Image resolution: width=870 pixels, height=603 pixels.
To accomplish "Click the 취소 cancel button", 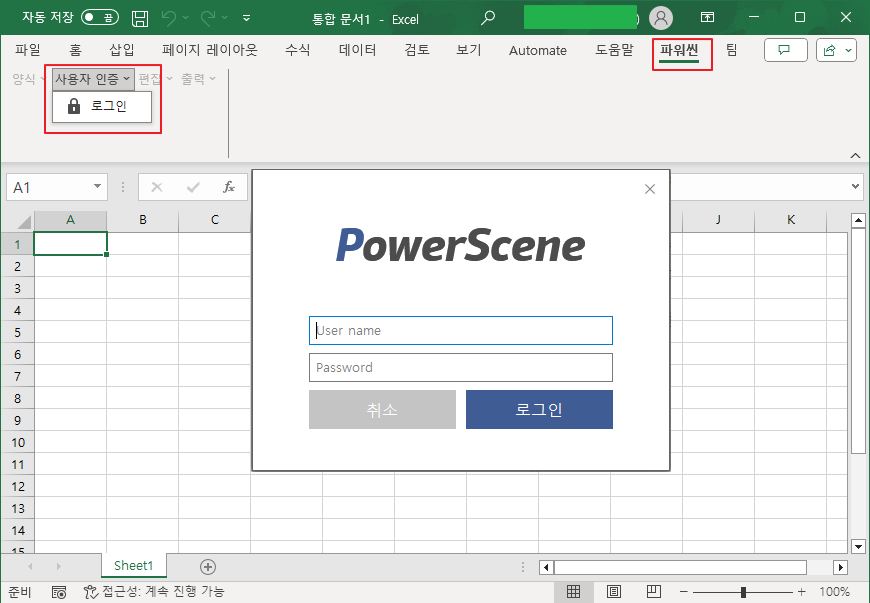I will (x=382, y=409).
